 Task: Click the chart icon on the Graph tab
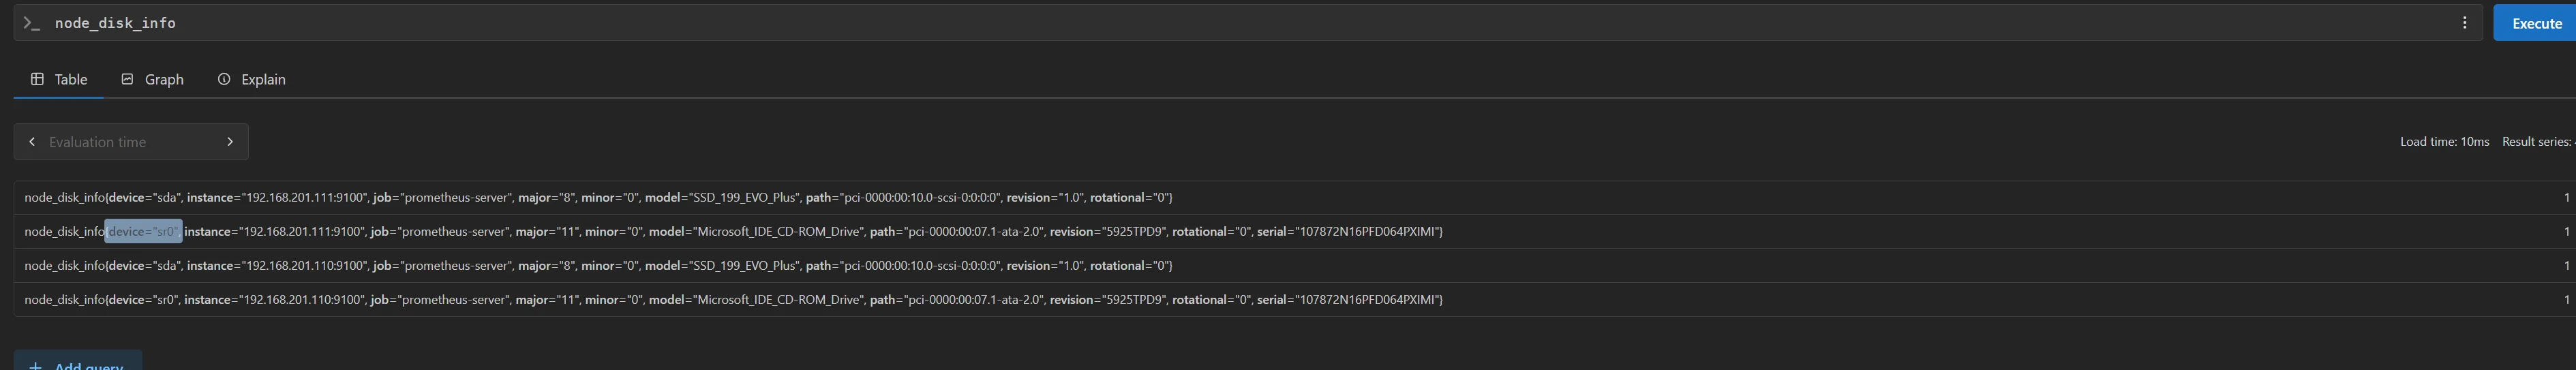tap(127, 79)
